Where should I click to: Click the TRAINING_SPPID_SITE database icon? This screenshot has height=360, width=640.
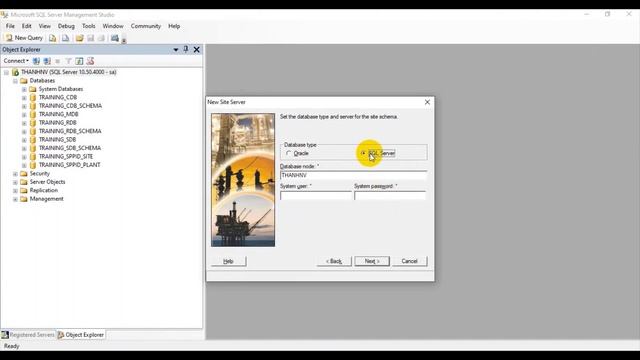pyautogui.click(x=33, y=157)
